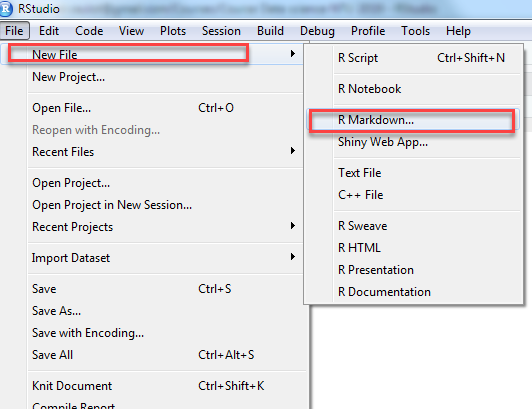Viewport: 532px width, 409px height.
Task: Expand the Recent Files submenu arrow
Action: (x=293, y=151)
